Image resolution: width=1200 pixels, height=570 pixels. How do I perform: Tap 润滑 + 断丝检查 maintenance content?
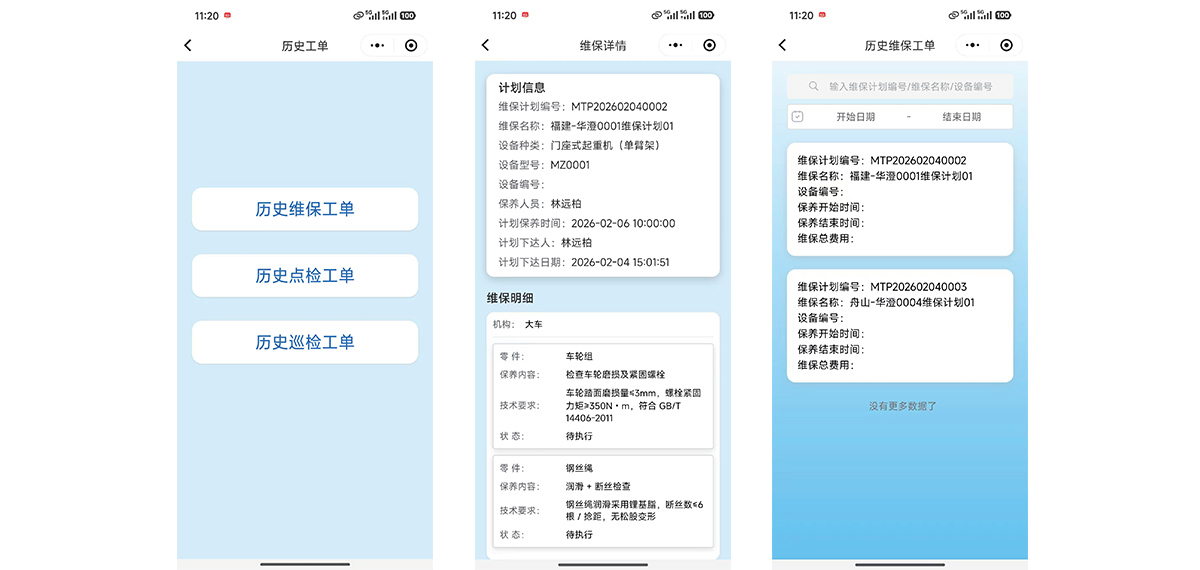tap(598, 486)
